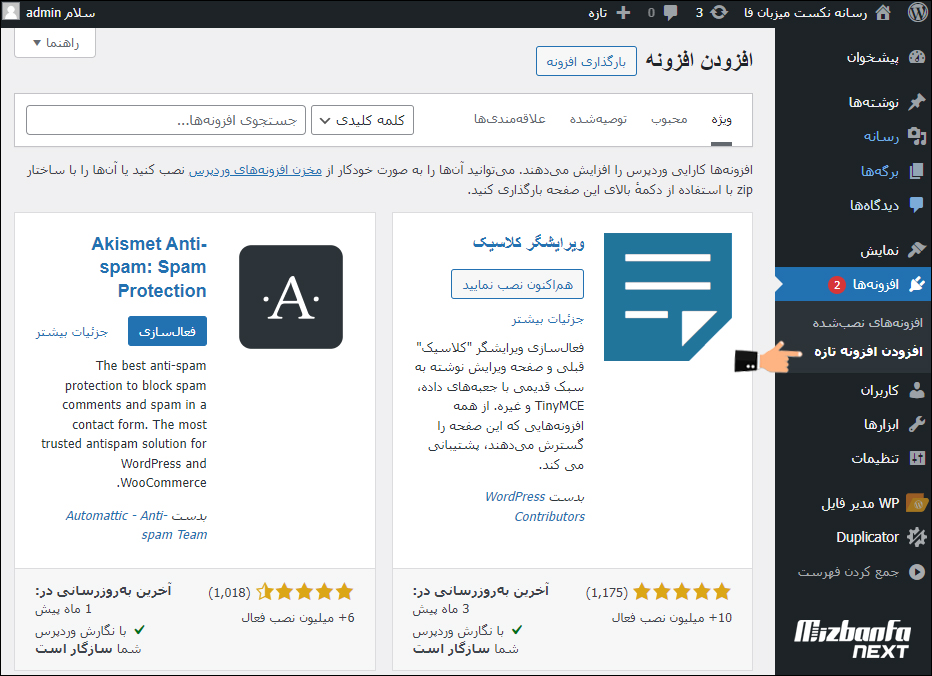The image size is (932, 676).
Task: Open the comments bubble icon in admin bar
Action: (x=670, y=12)
